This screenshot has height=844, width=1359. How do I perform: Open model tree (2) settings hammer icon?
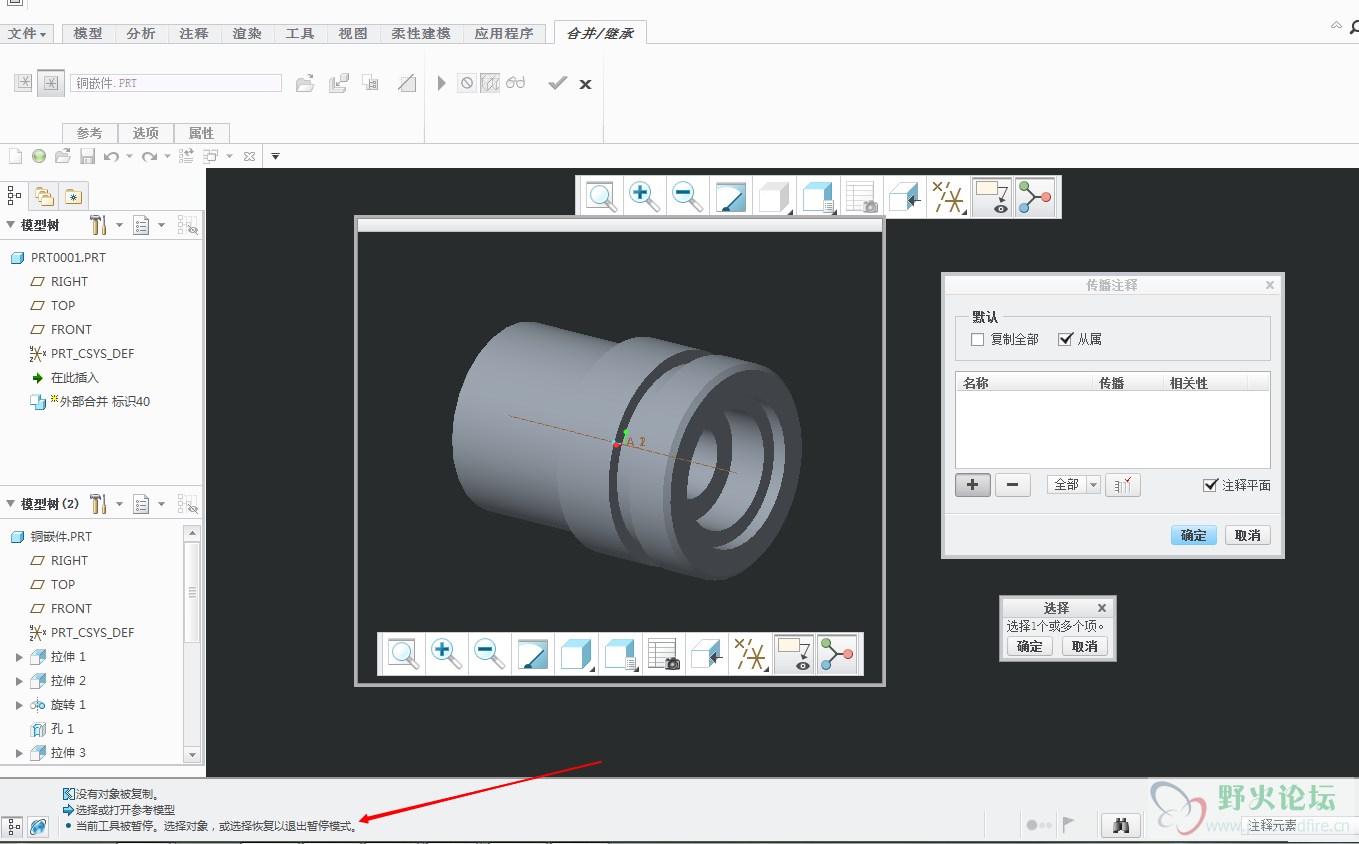[x=98, y=504]
